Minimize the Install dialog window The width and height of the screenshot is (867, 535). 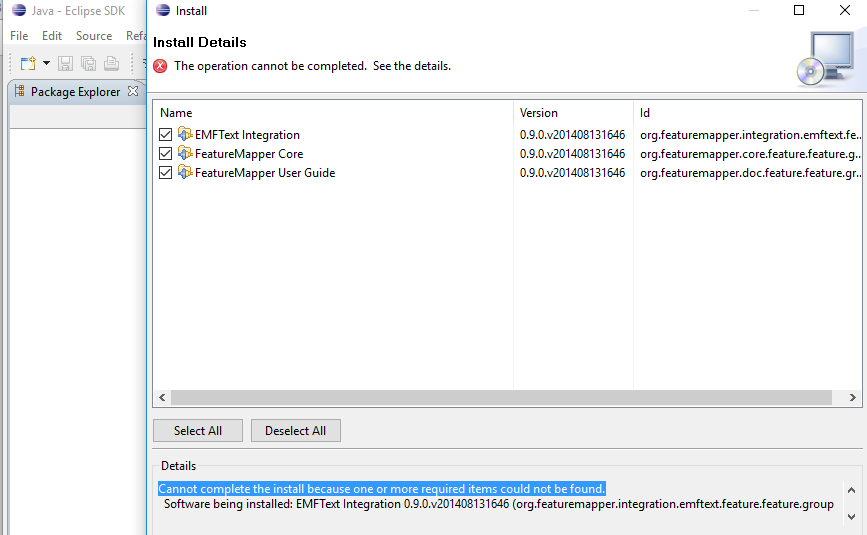tap(754, 10)
